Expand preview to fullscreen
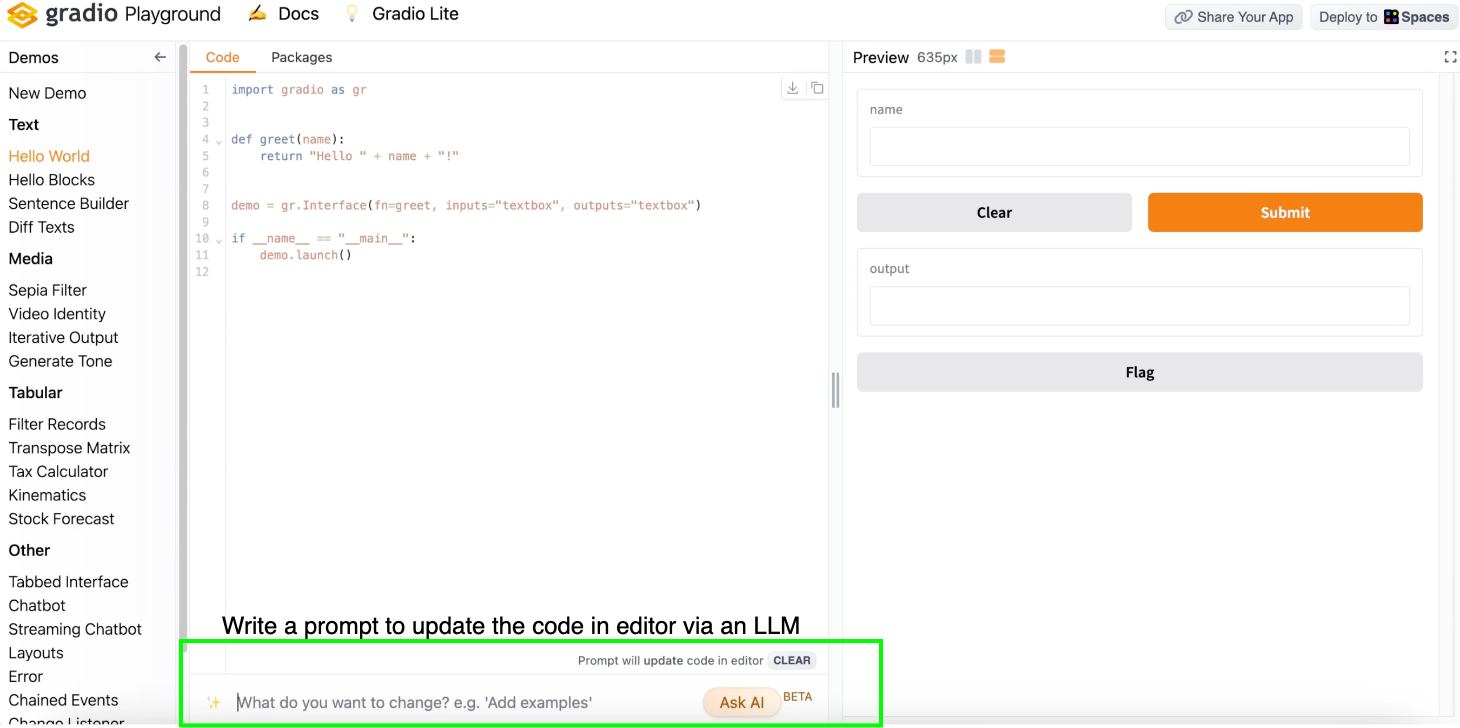 click(1450, 57)
